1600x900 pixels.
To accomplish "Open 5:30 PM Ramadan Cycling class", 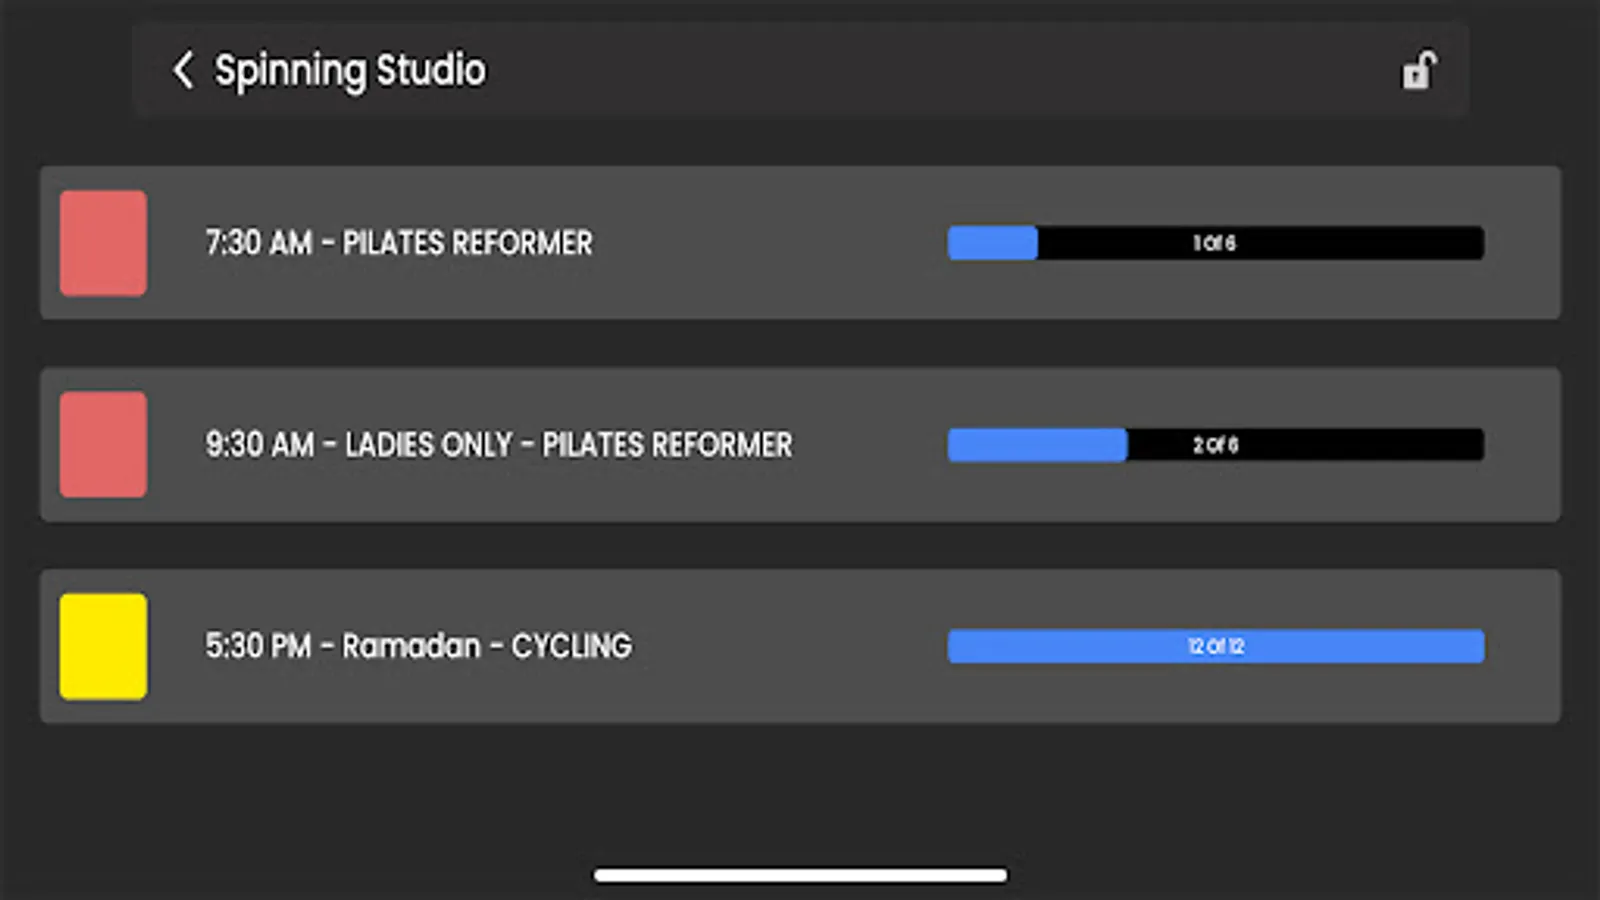I will [x=418, y=646].
